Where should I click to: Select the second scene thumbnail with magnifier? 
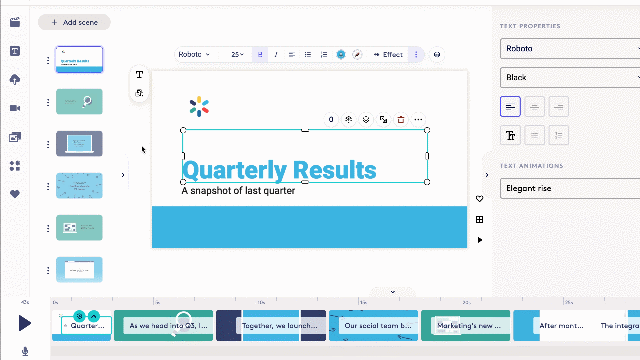click(x=79, y=102)
